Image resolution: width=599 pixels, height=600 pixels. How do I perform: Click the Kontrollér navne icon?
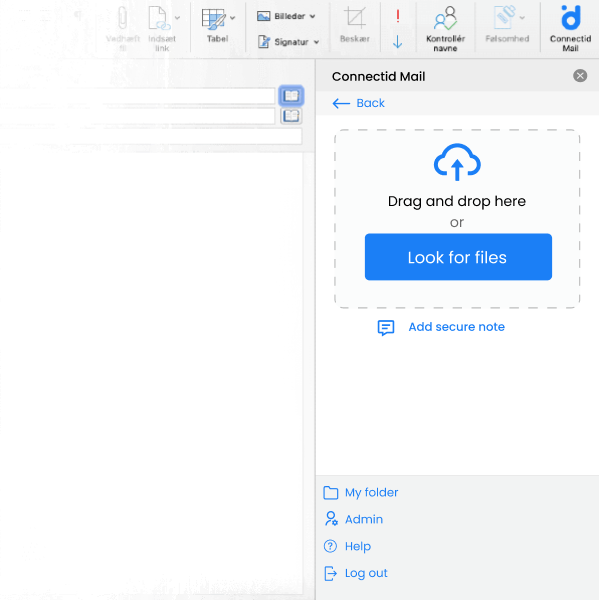pos(445,18)
